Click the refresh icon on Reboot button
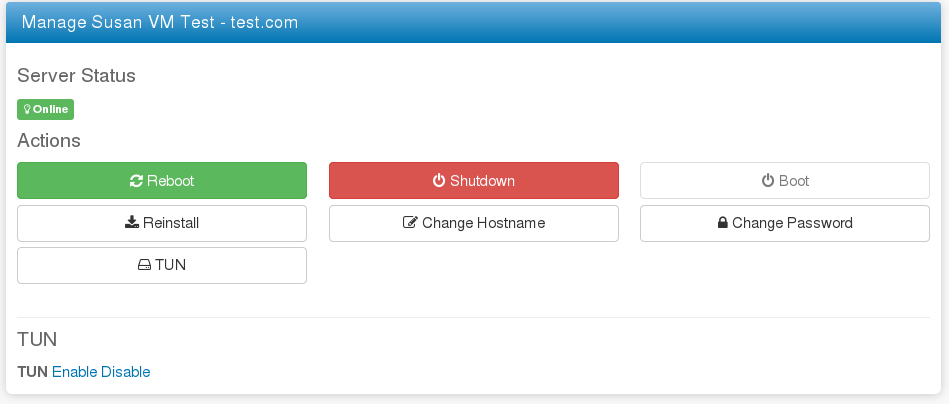The height and width of the screenshot is (404, 949). click(x=136, y=181)
